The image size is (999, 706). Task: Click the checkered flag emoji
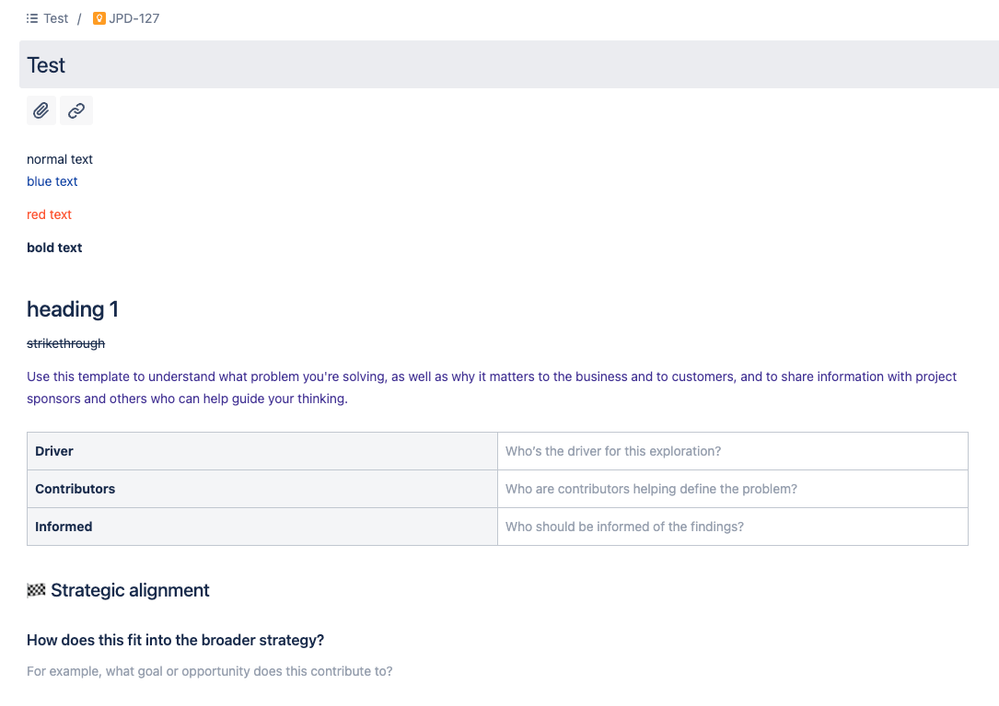point(36,591)
